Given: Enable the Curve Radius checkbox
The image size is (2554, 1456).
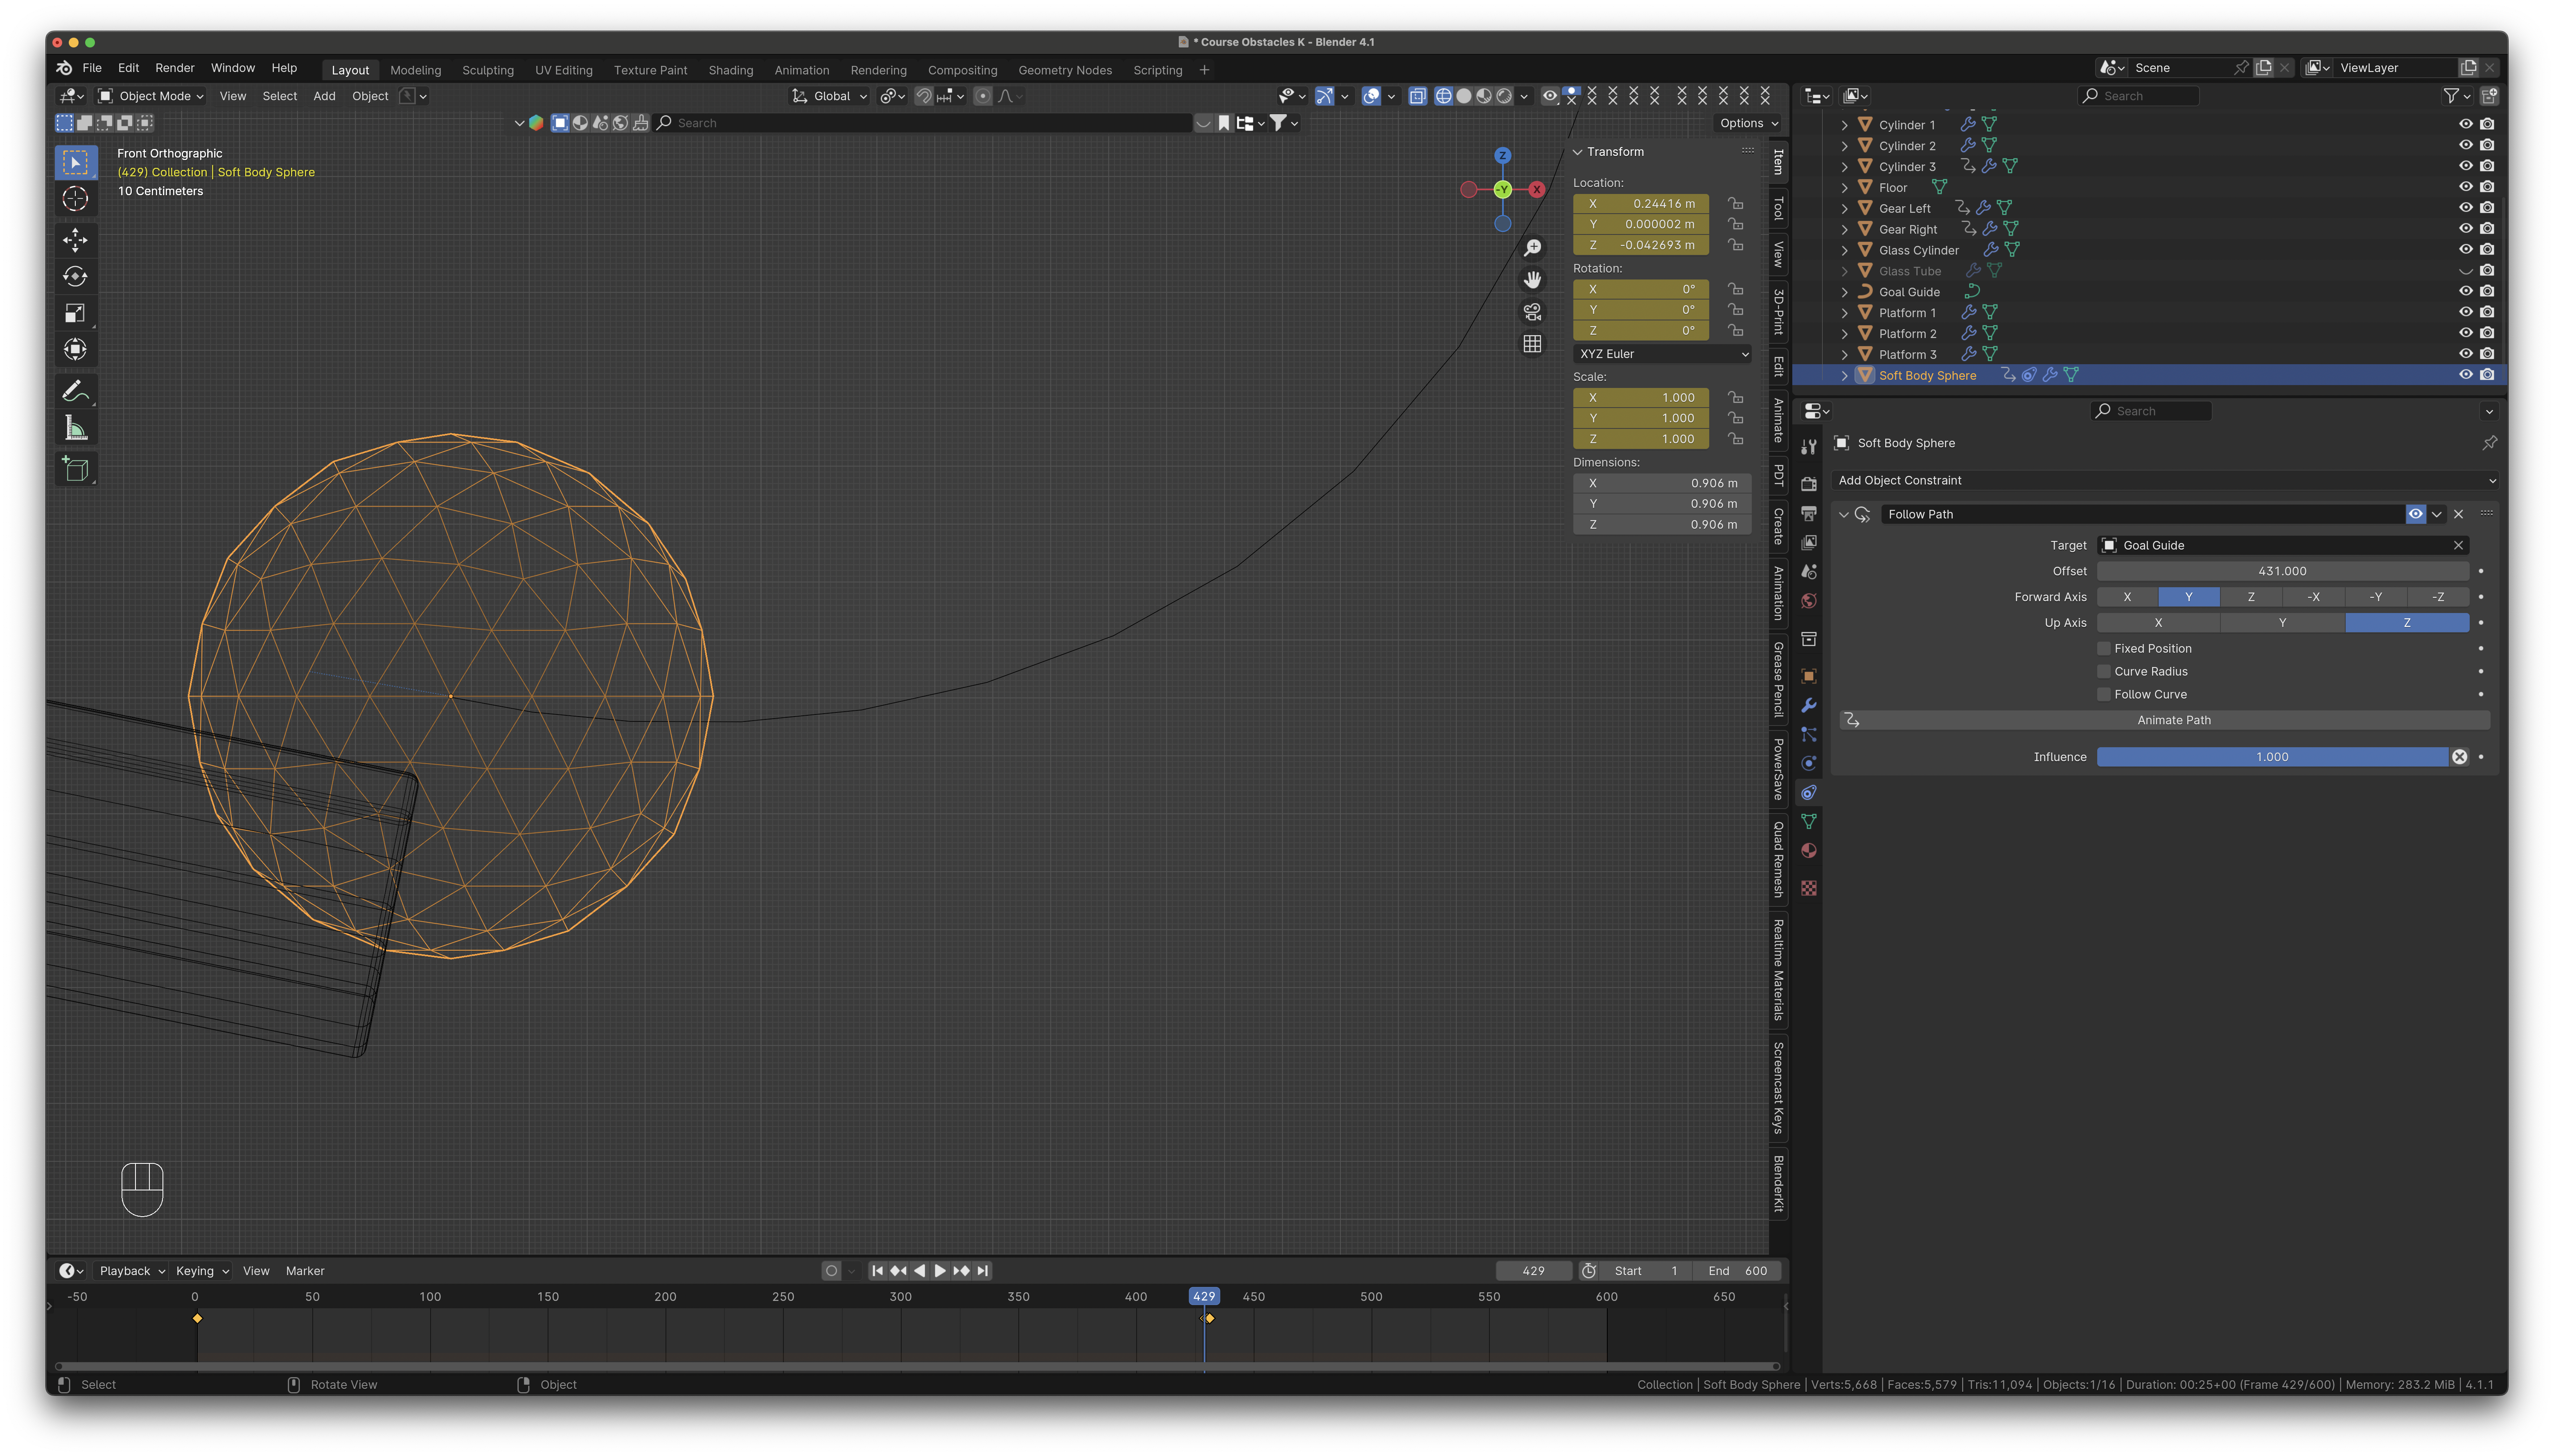Looking at the screenshot, I should tap(2104, 672).
